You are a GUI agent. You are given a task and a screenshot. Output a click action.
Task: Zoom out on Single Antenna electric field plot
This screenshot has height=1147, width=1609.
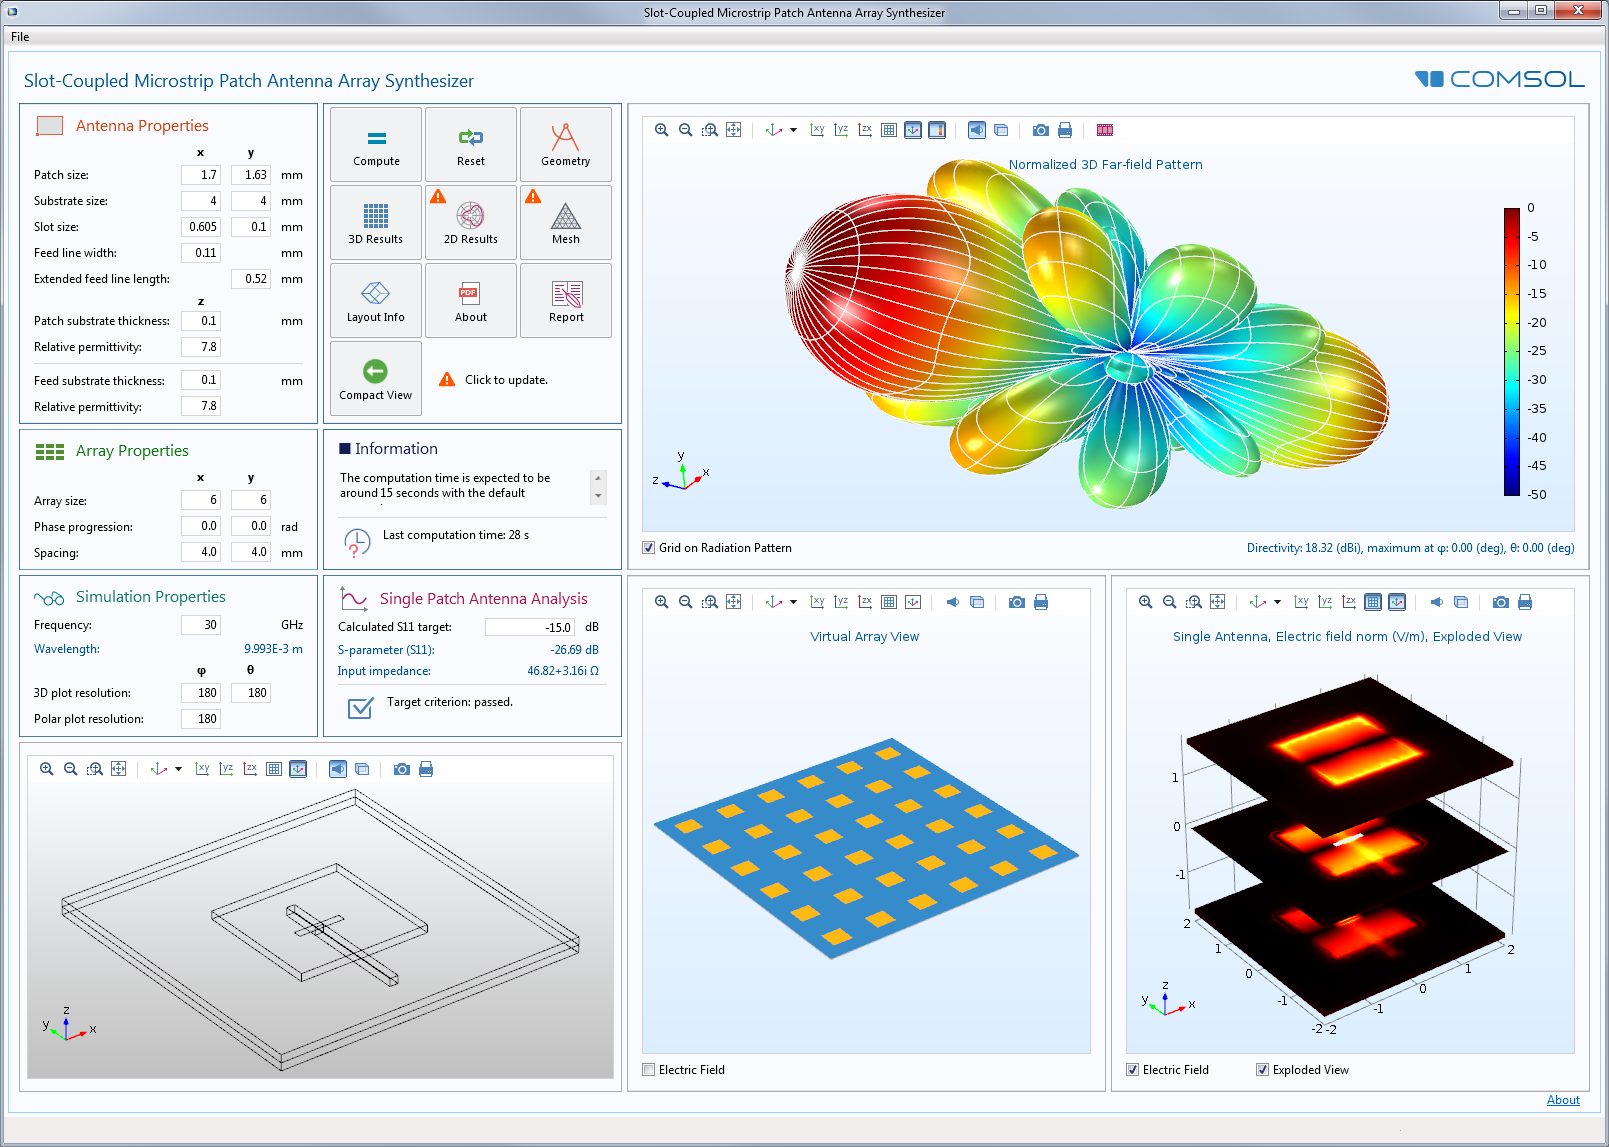[1170, 602]
